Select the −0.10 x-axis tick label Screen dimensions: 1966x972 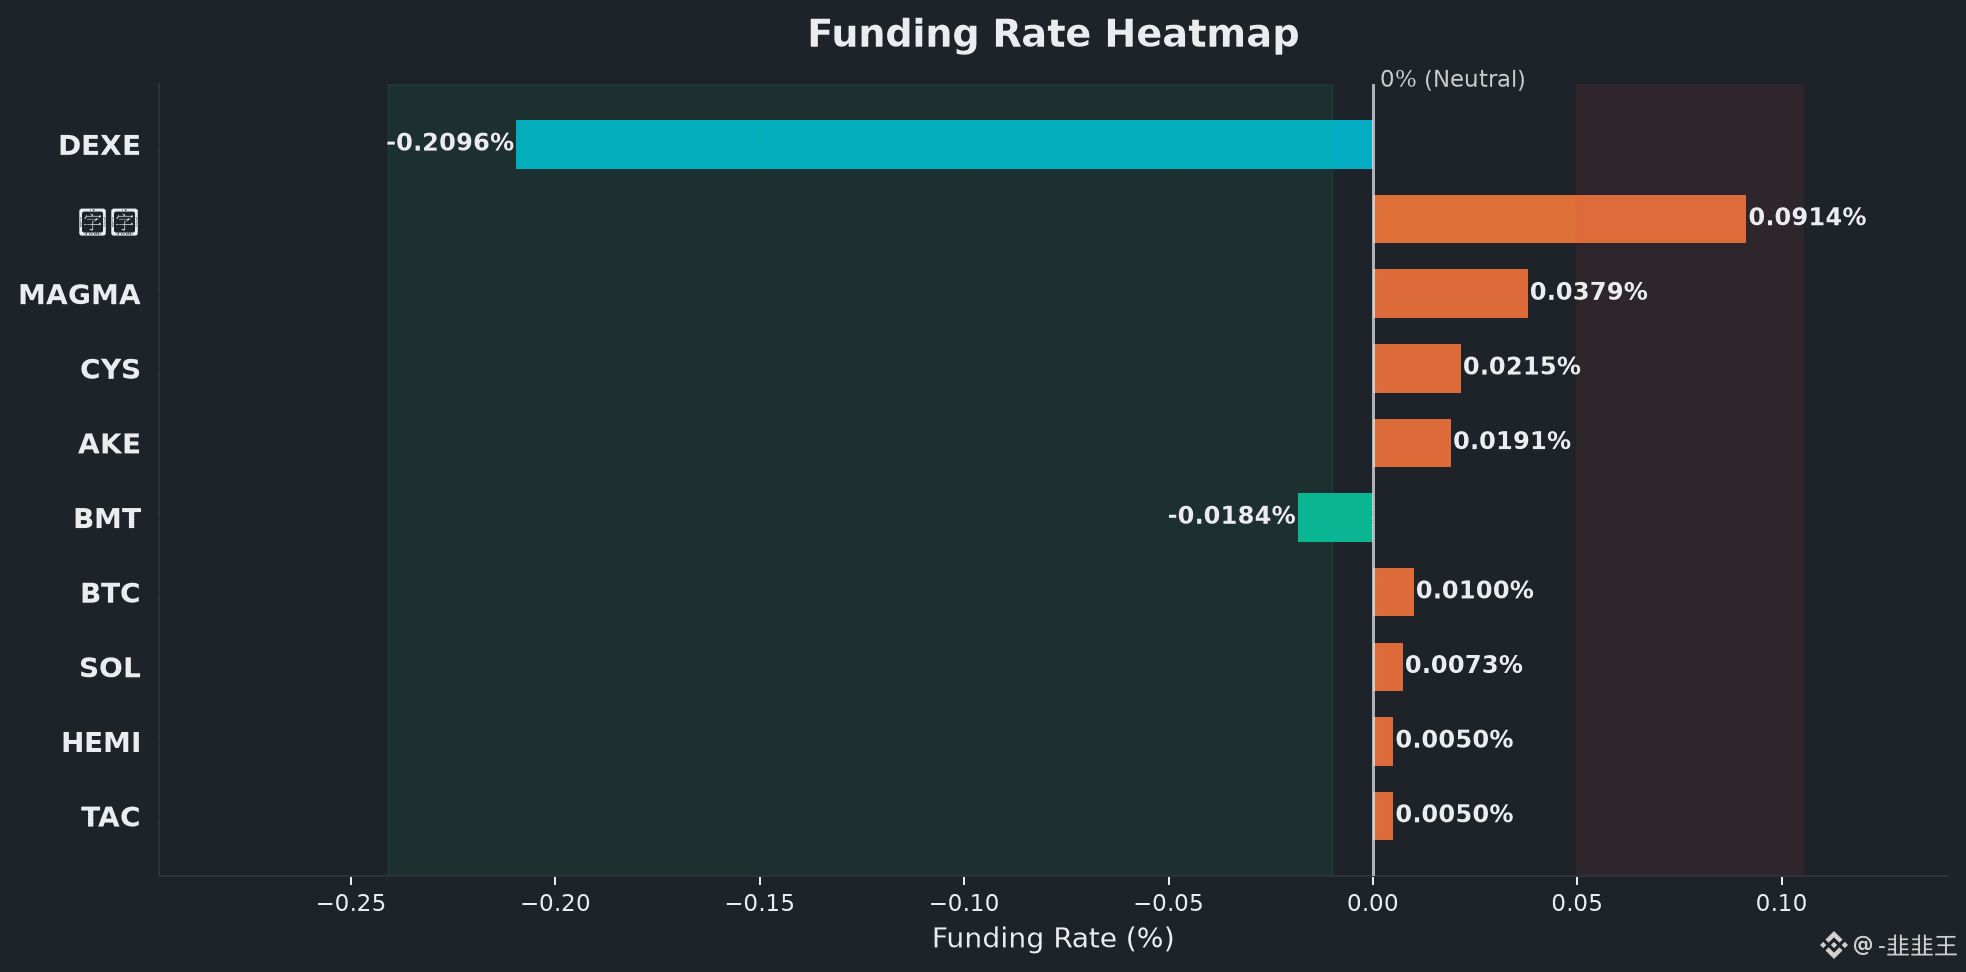(x=964, y=904)
